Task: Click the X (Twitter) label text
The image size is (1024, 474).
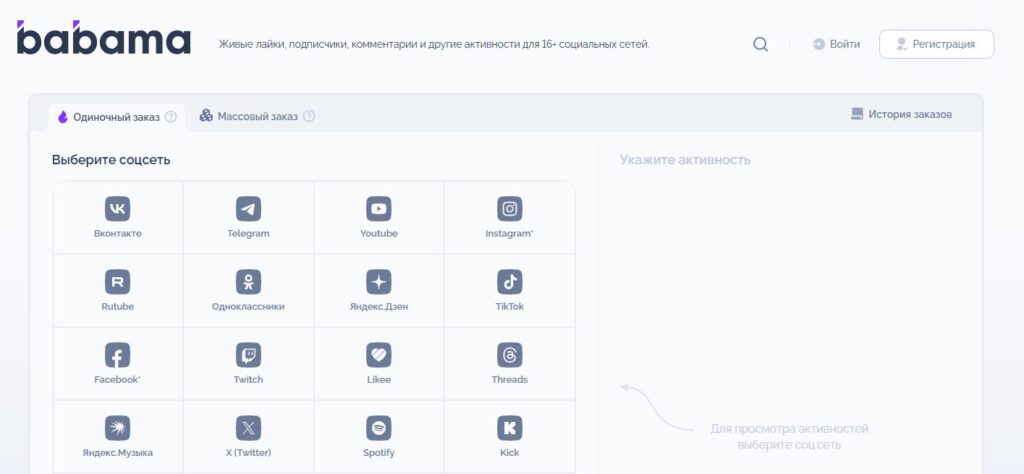Action: pyautogui.click(x=248, y=453)
